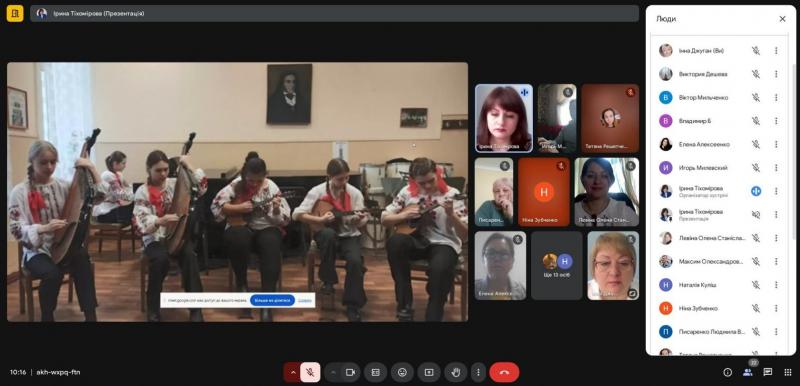Screen dimensions: 800x386
Task: Click mute icon next to Елена Алексеенко
Action: (x=756, y=144)
